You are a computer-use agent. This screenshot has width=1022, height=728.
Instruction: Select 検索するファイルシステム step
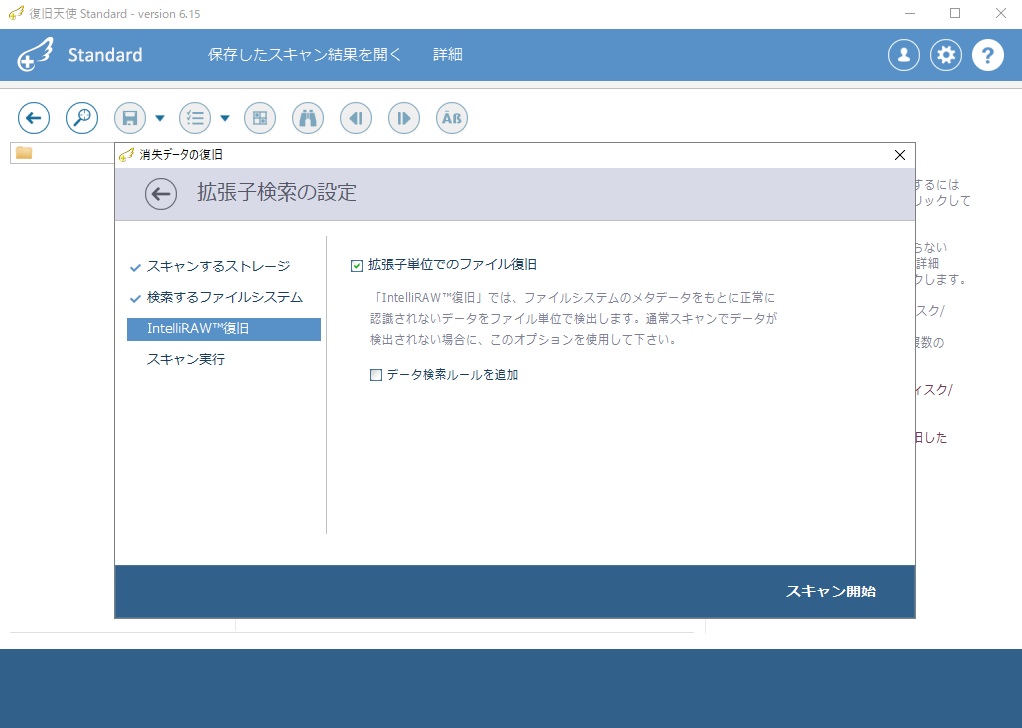(x=224, y=297)
